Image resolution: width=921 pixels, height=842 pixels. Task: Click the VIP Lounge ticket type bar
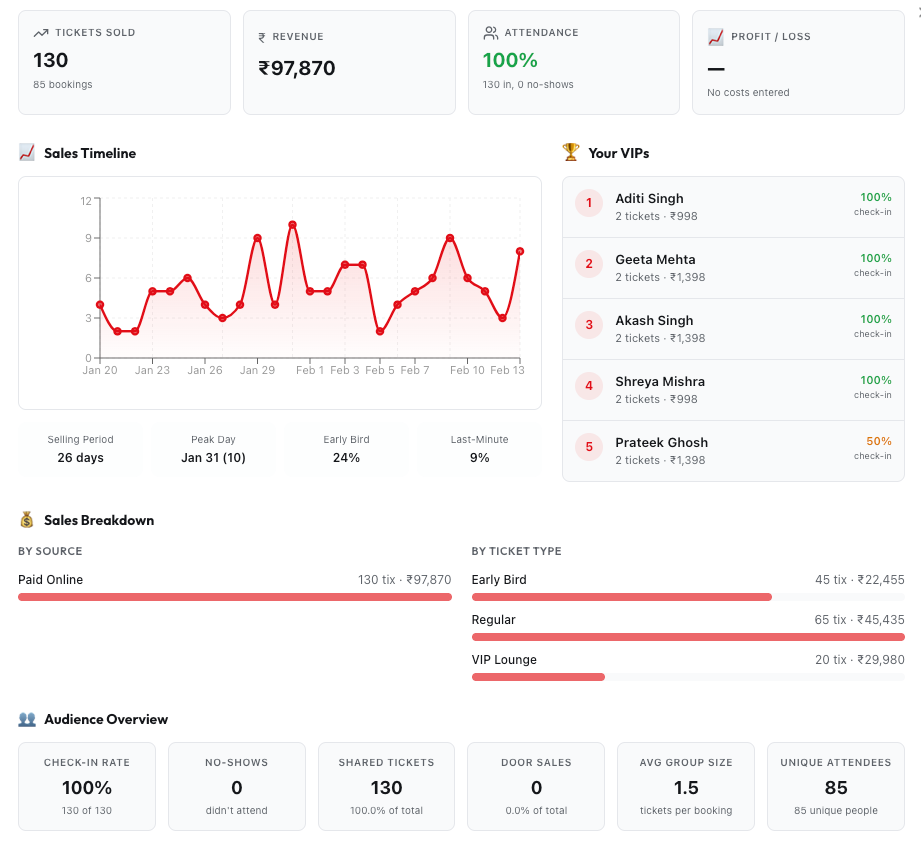point(538,677)
